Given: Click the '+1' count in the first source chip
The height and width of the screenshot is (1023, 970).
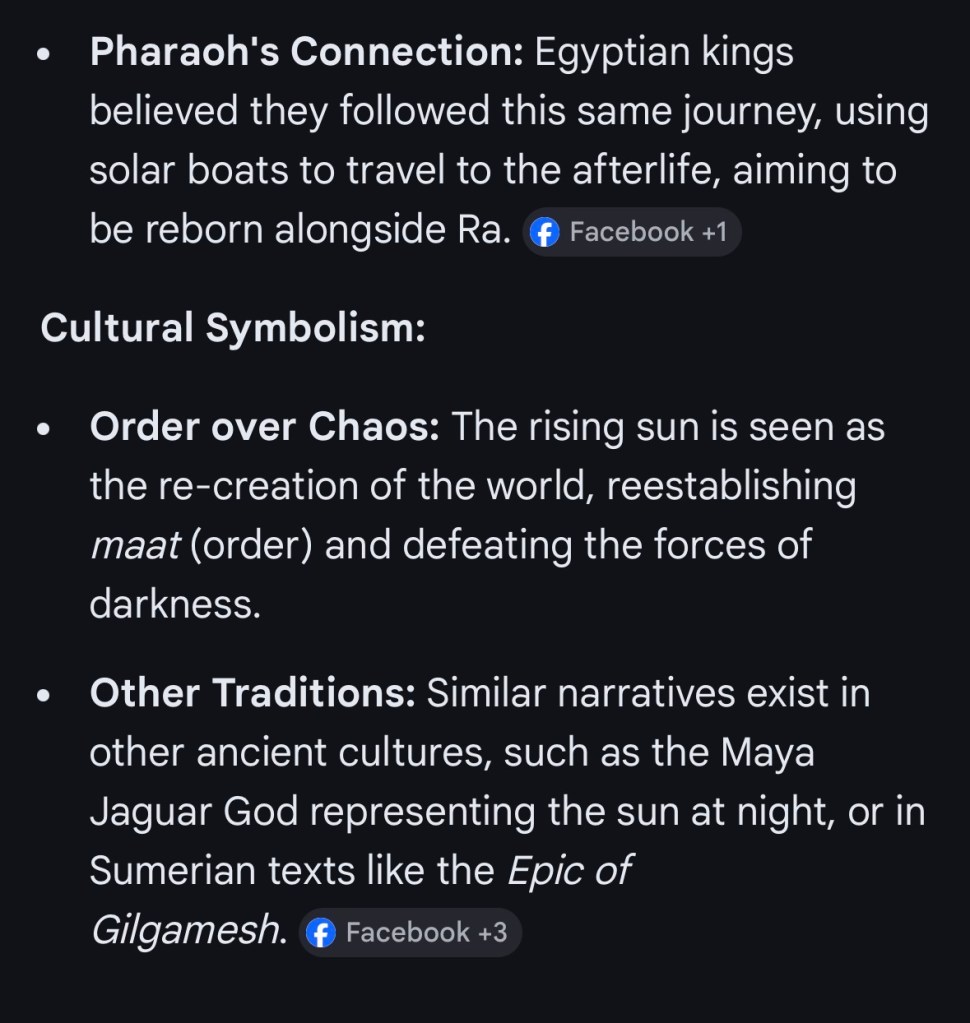Looking at the screenshot, I should [x=714, y=233].
